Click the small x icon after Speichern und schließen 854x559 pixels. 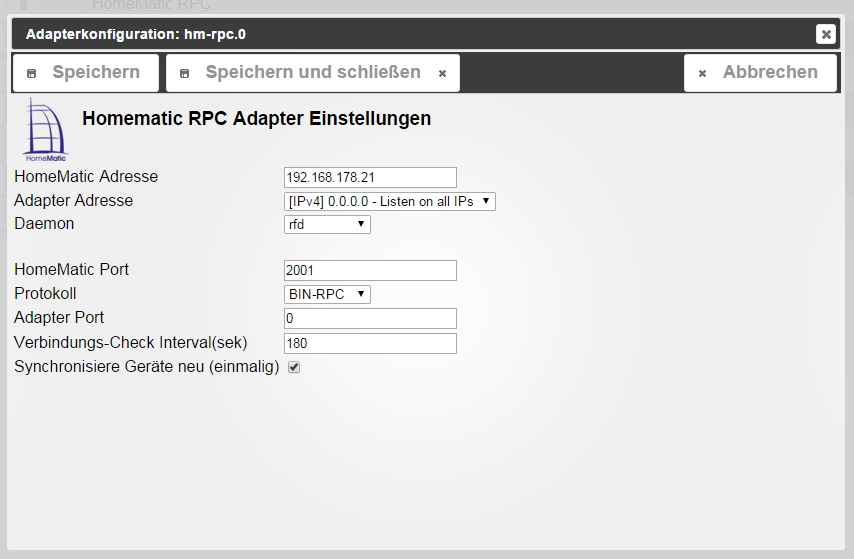[442, 73]
